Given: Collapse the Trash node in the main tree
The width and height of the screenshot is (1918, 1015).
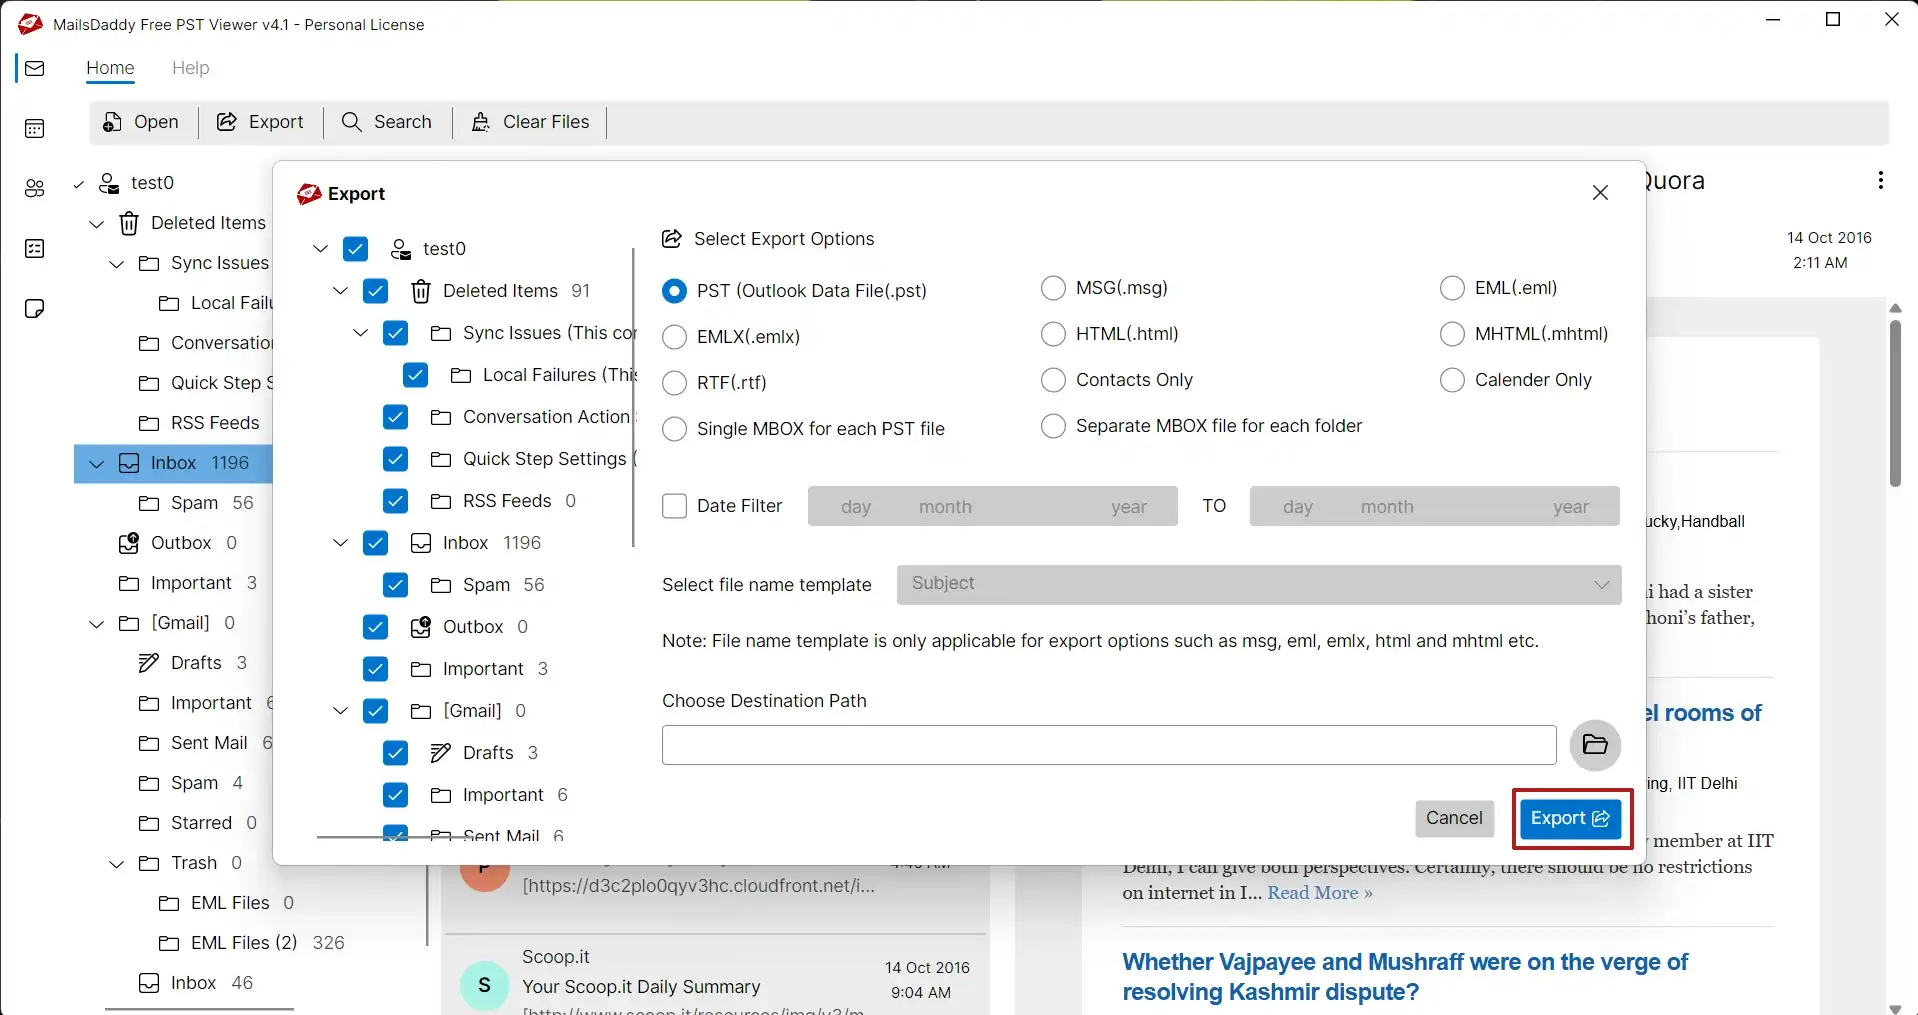Looking at the screenshot, I should point(117,863).
